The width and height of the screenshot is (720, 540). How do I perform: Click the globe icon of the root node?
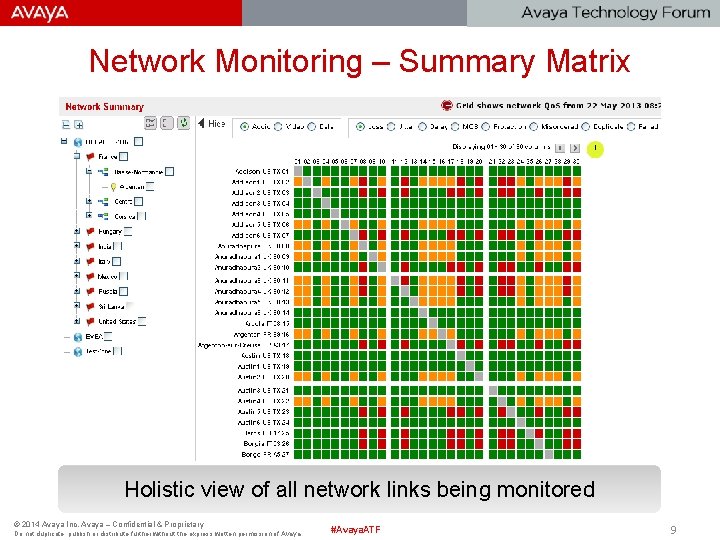[78, 142]
